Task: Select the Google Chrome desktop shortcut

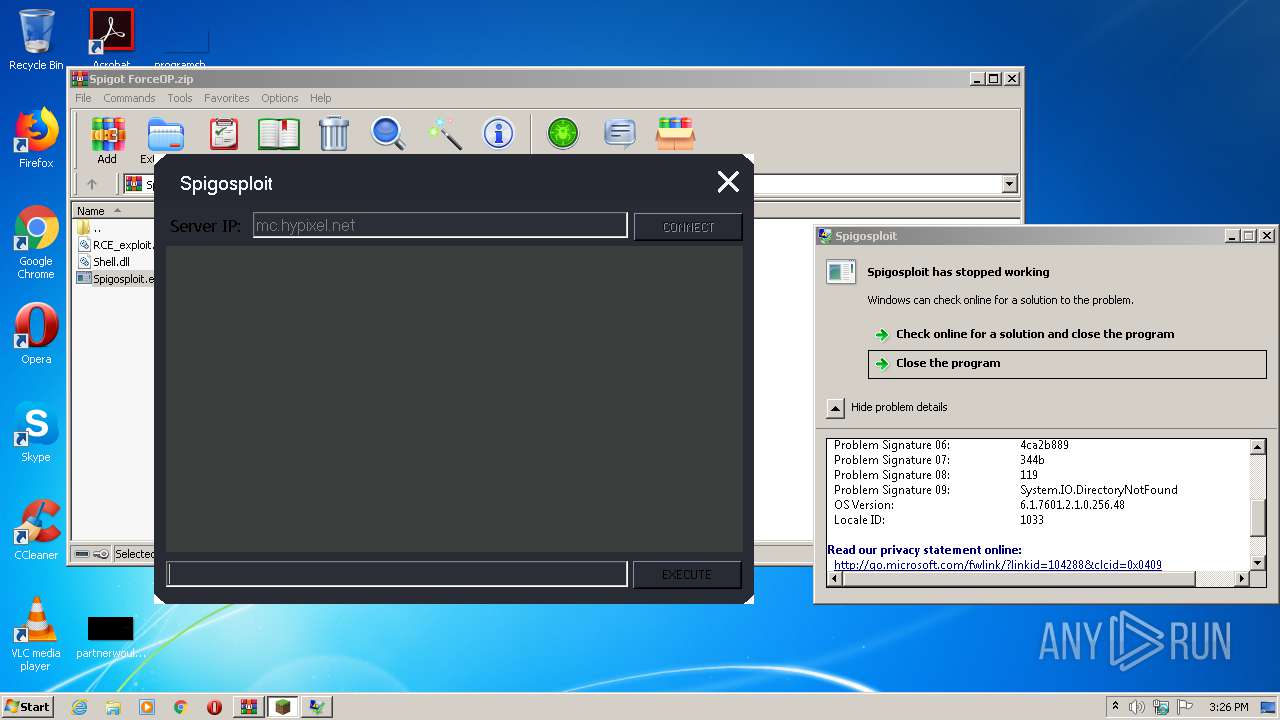Action: tap(36, 242)
